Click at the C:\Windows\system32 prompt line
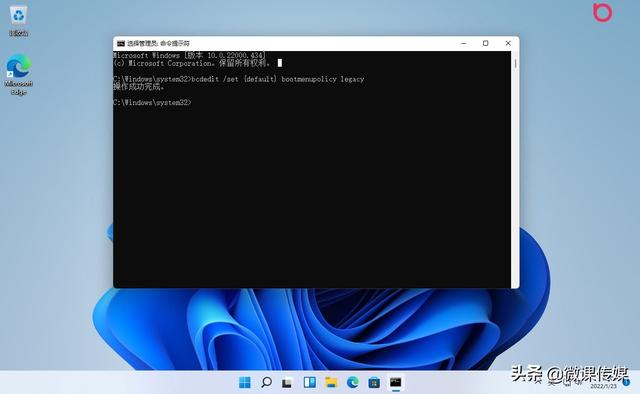The height and width of the screenshot is (394, 640). tap(152, 102)
